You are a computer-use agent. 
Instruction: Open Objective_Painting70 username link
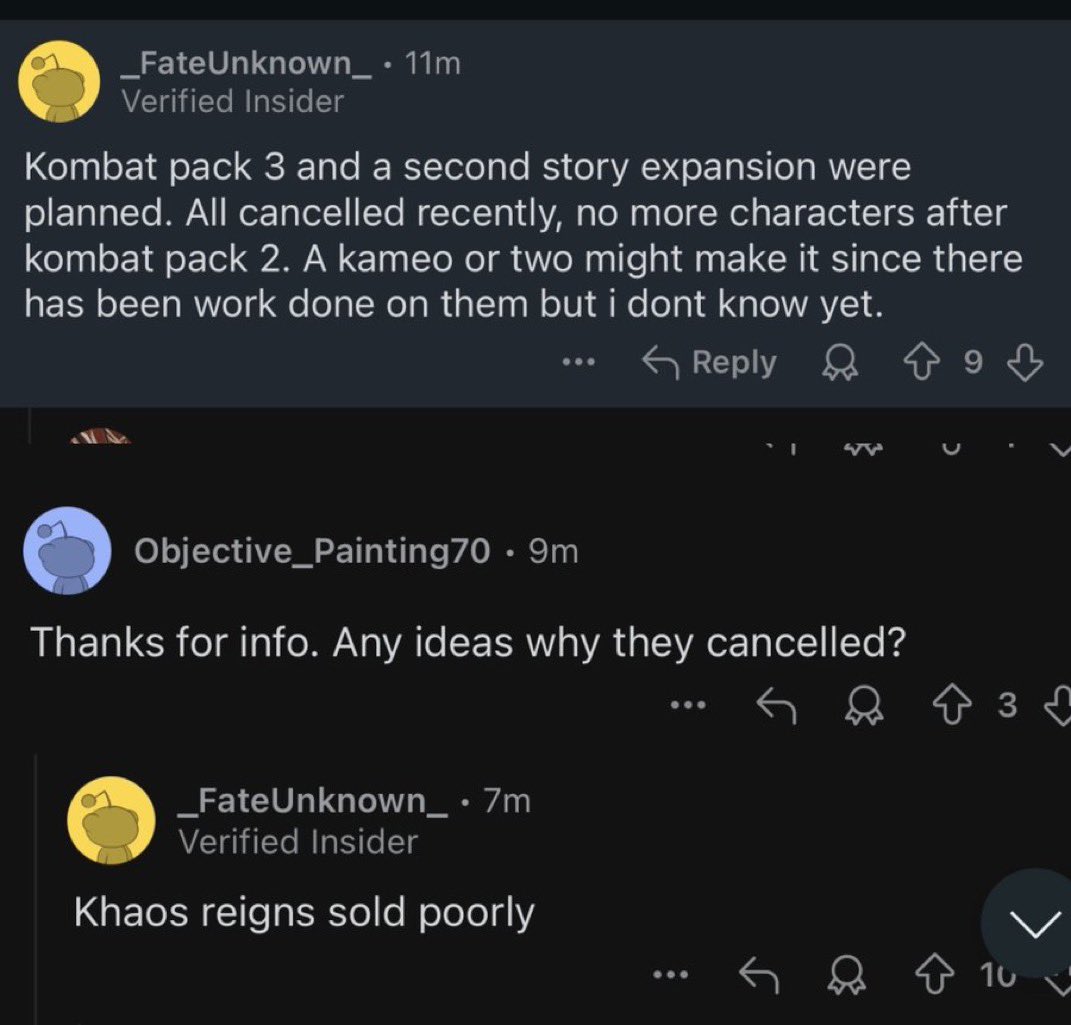pos(312,550)
